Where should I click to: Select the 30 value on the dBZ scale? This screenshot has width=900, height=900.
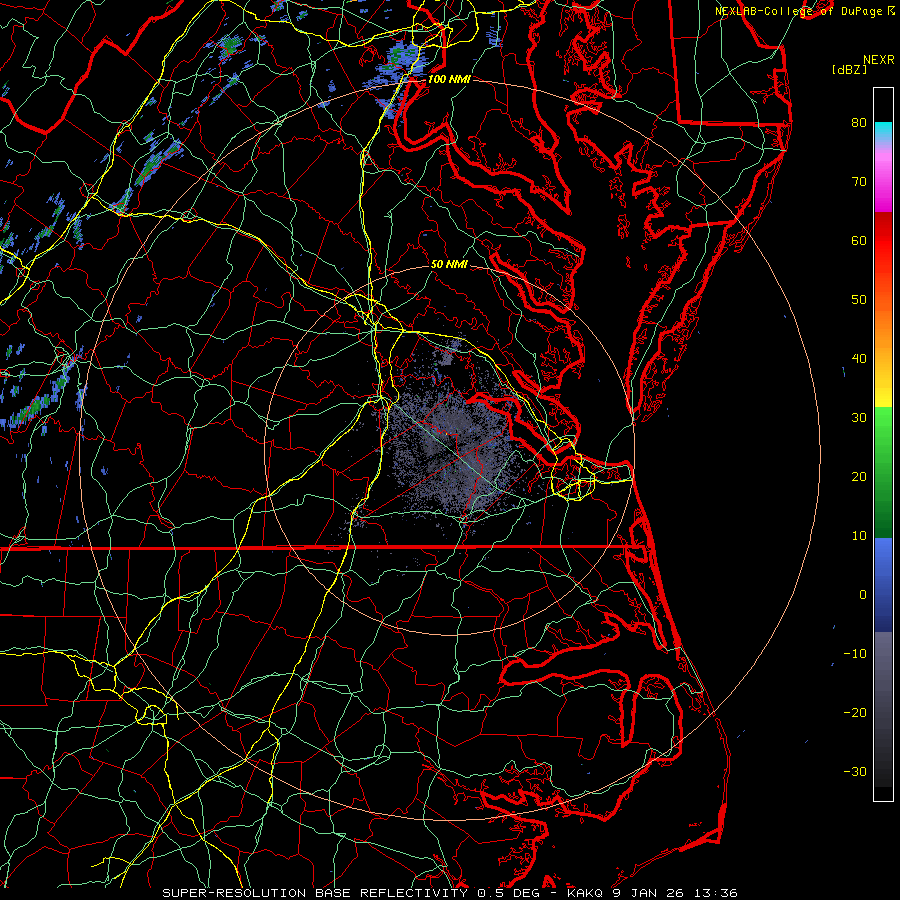click(859, 418)
